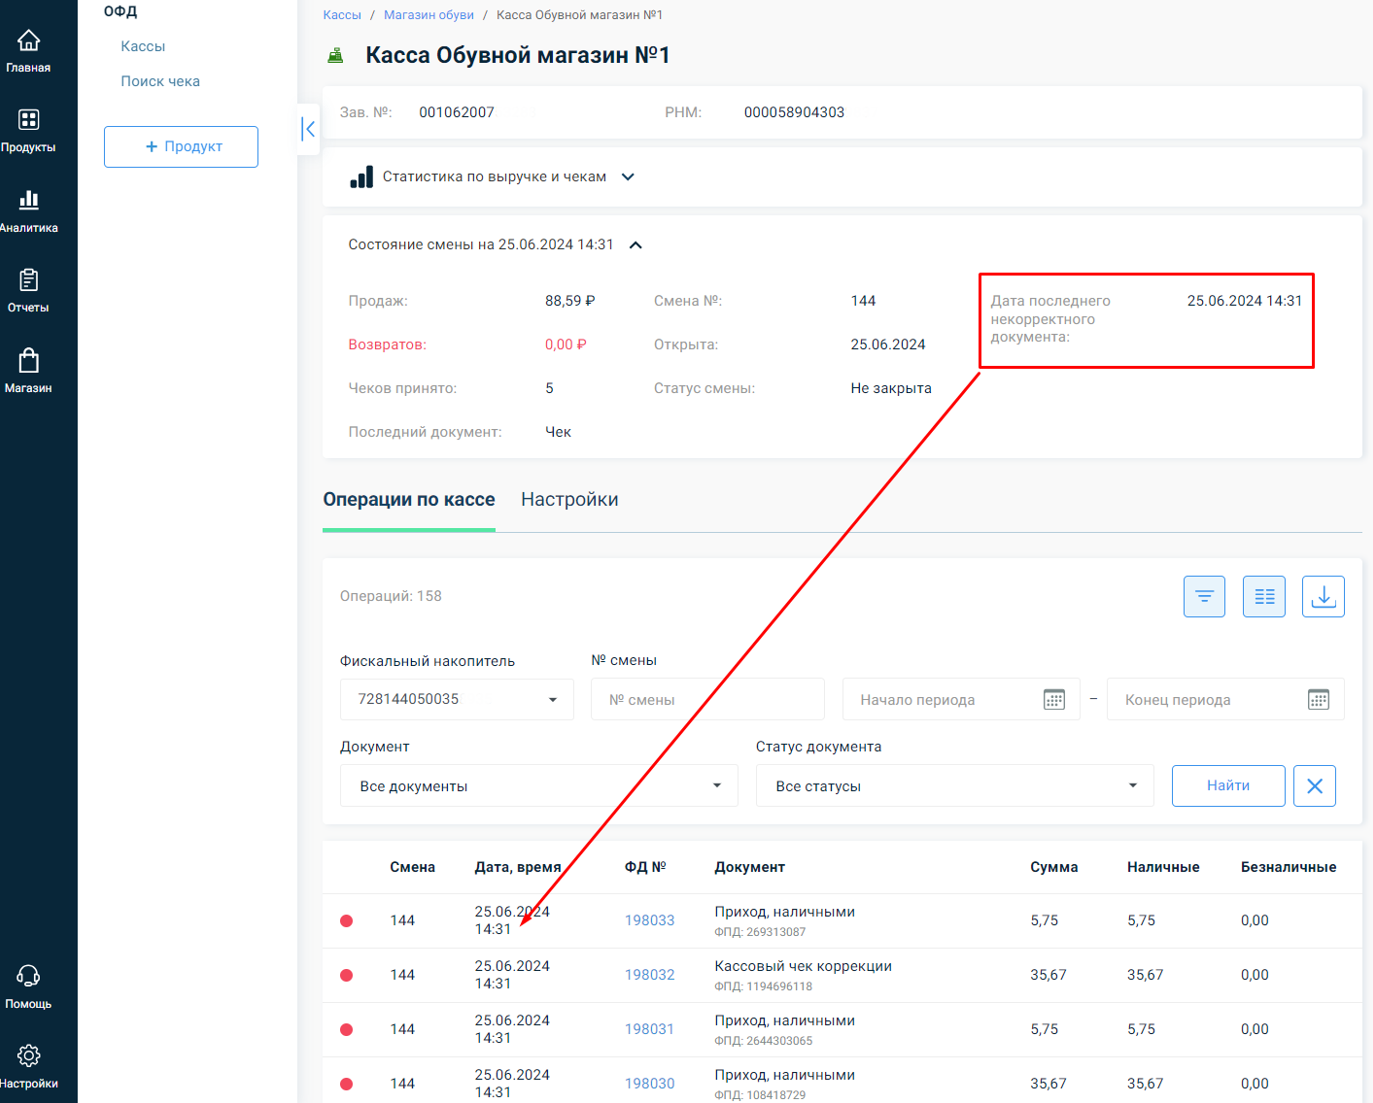Image resolution: width=1373 pixels, height=1103 pixels.
Task: Collapse Состояние смены section
Action: (635, 245)
